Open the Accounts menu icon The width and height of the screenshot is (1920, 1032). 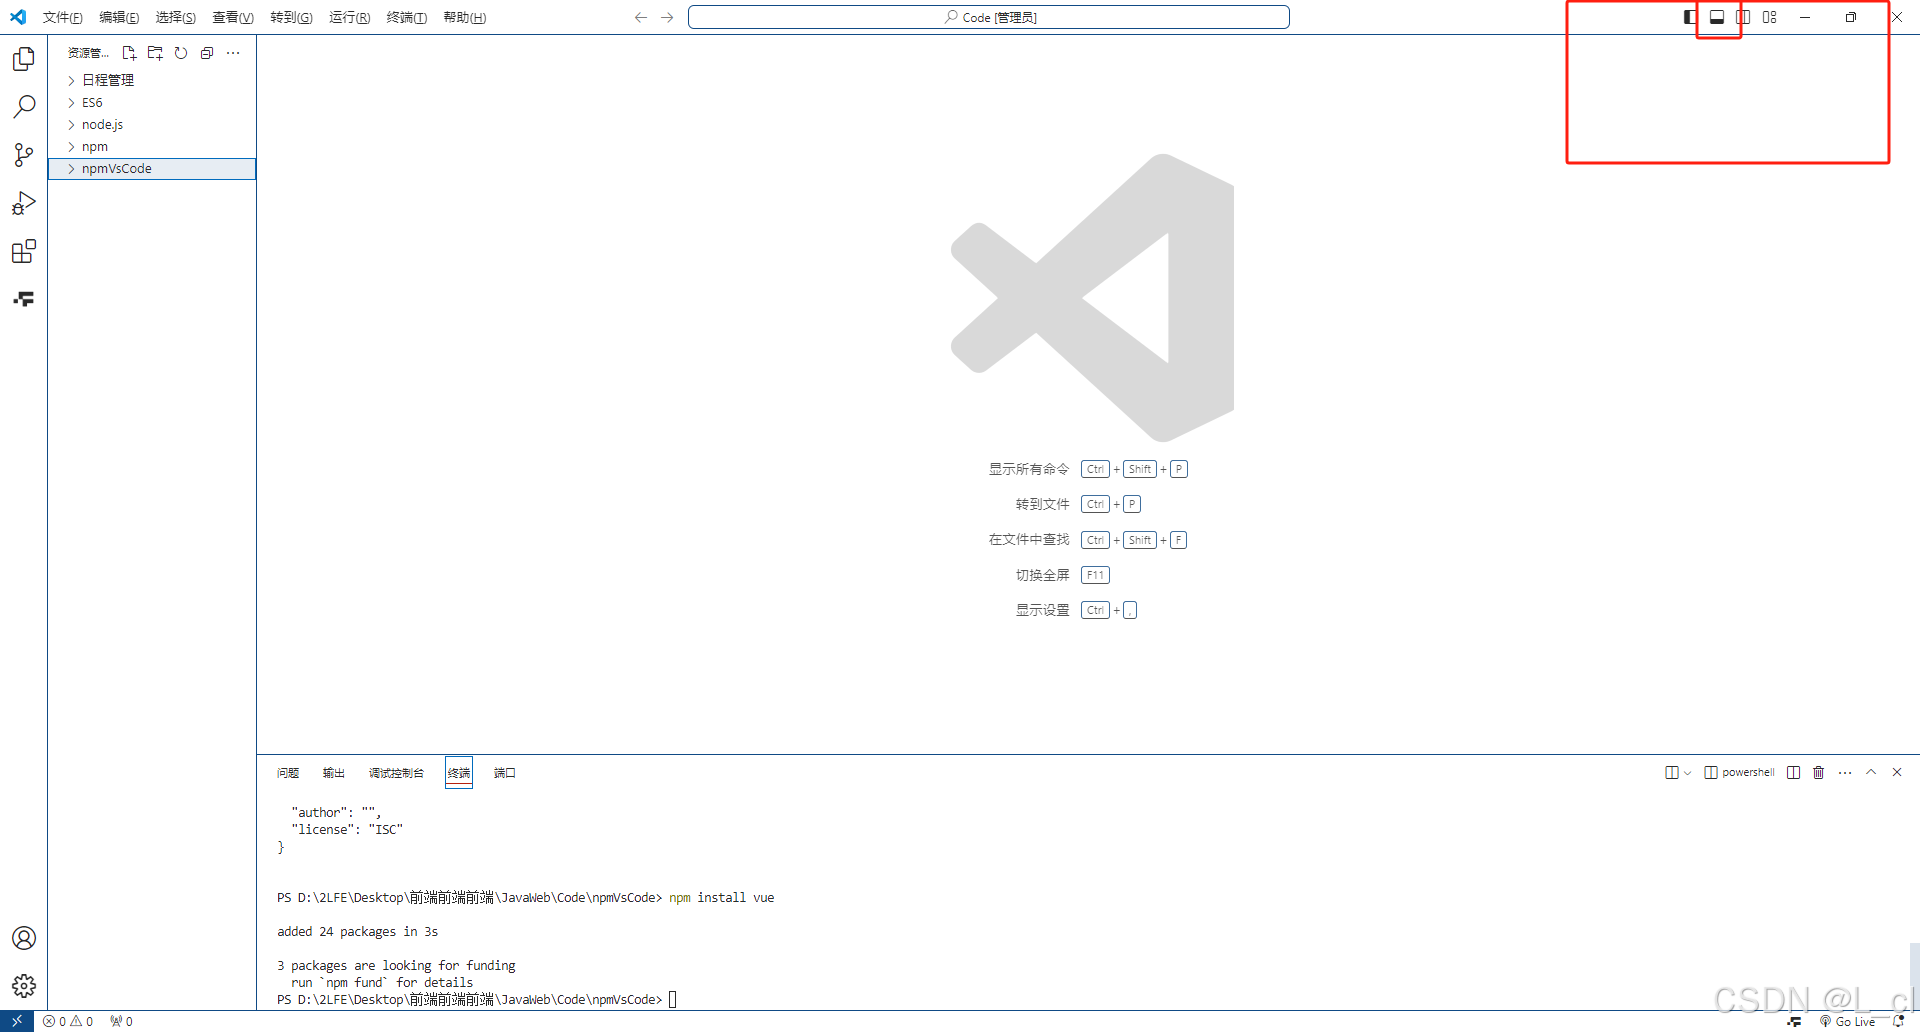tap(24, 938)
